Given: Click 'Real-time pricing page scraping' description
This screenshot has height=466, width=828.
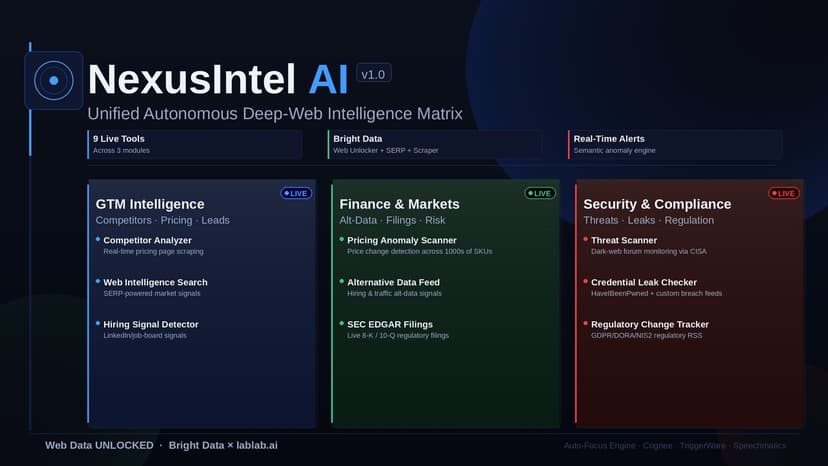Looking at the screenshot, I should pyautogui.click(x=153, y=251).
